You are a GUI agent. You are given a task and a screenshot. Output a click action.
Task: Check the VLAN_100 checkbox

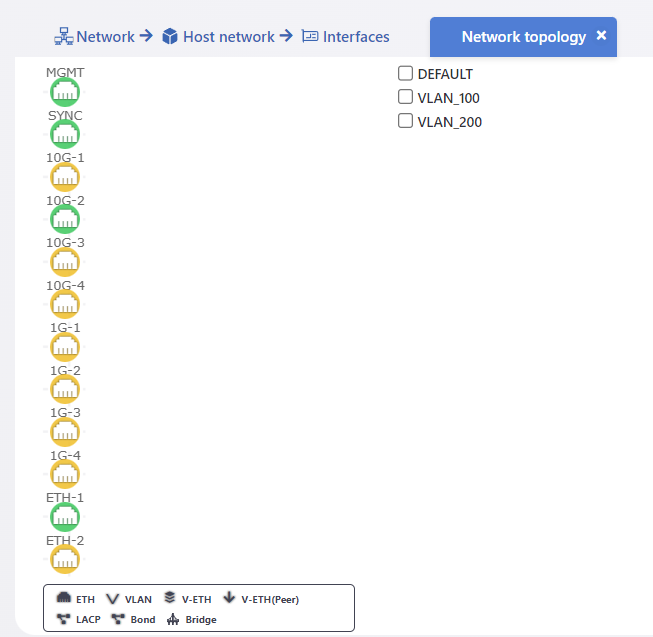(405, 97)
